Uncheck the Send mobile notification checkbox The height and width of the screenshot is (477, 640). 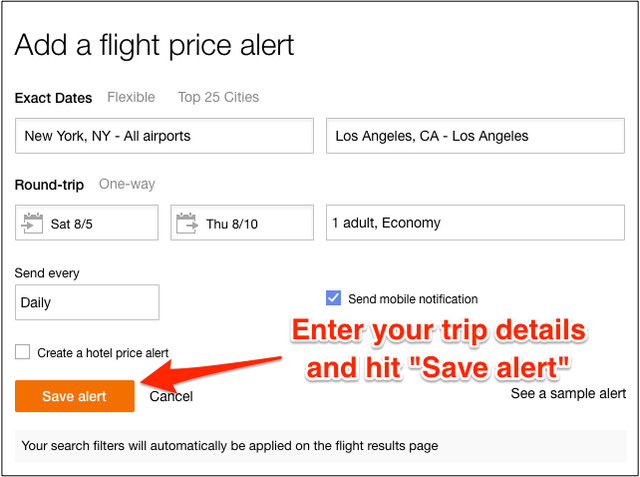pyautogui.click(x=334, y=298)
